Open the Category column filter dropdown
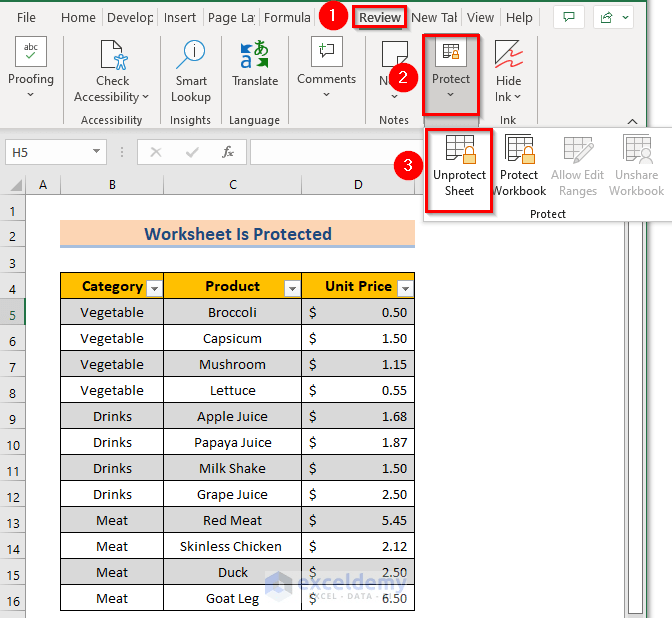This screenshot has height=618, width=672. pos(154,288)
